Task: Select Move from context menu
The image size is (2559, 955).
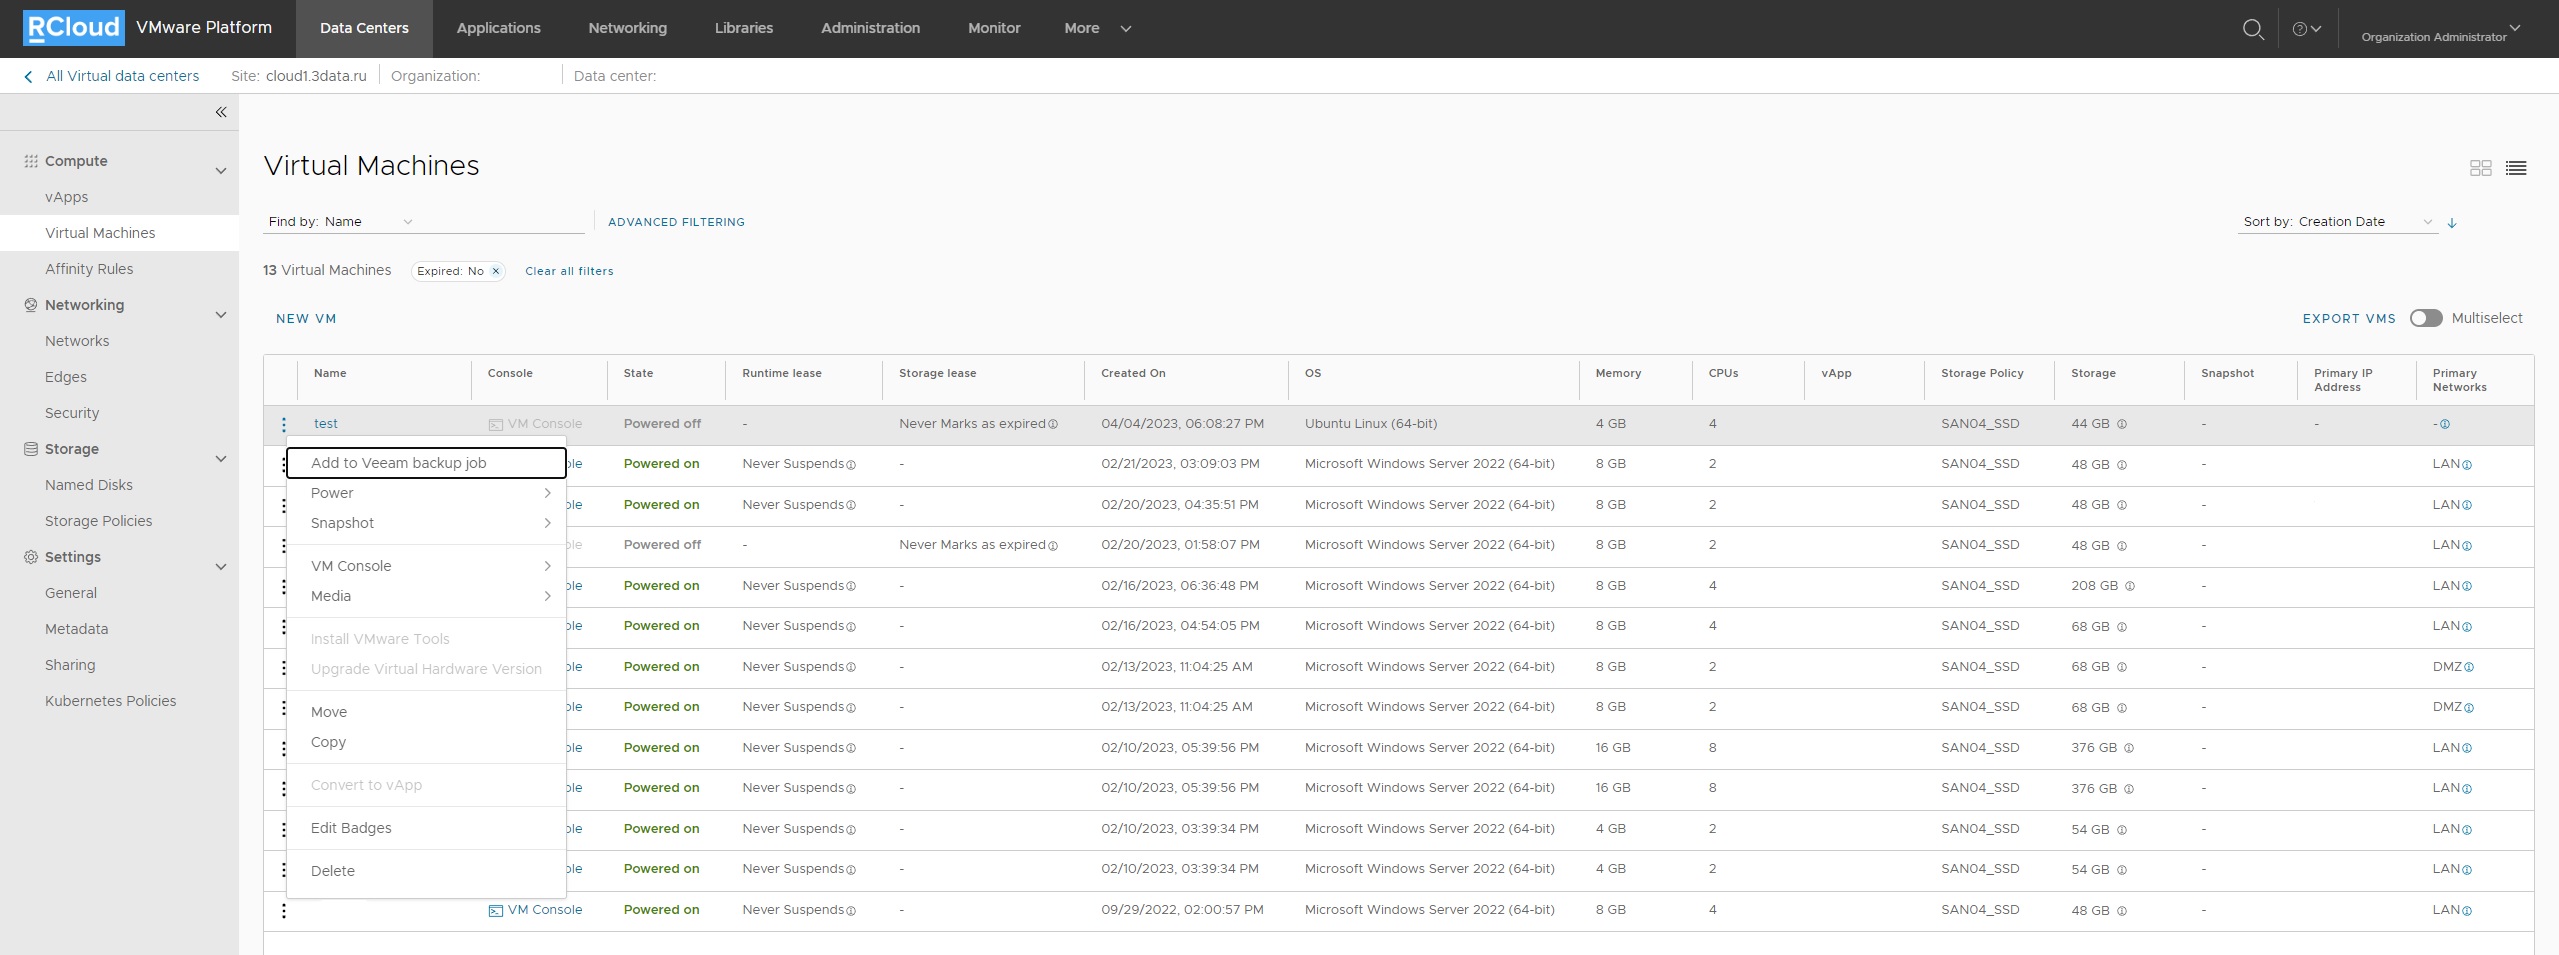Action: tap(426, 712)
